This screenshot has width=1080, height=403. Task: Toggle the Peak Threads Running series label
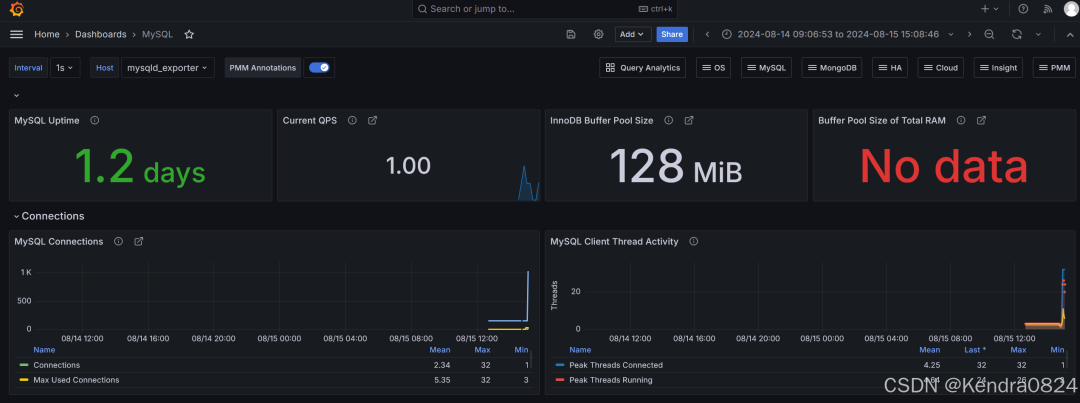[610, 380]
